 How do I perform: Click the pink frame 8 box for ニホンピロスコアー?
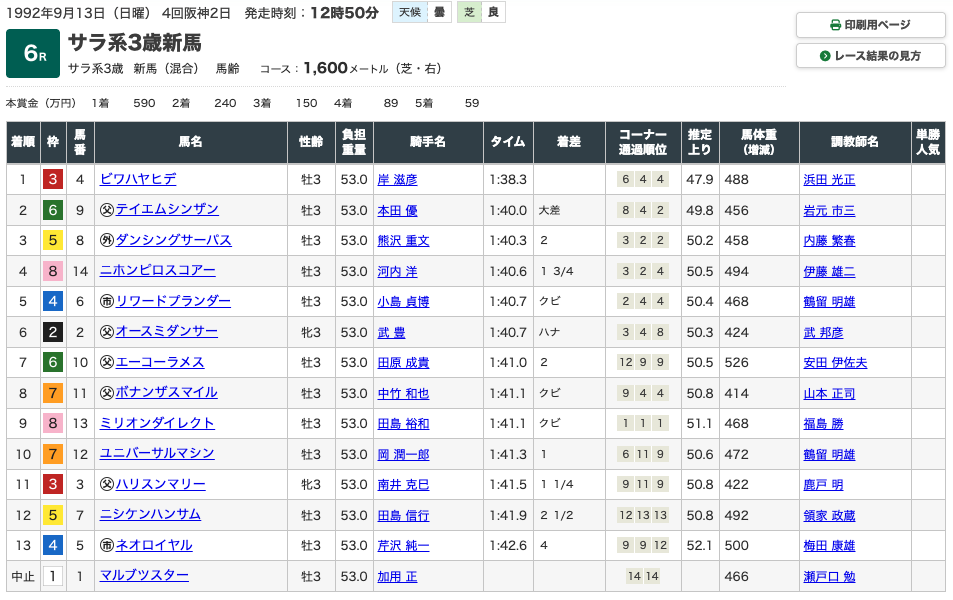[53, 271]
